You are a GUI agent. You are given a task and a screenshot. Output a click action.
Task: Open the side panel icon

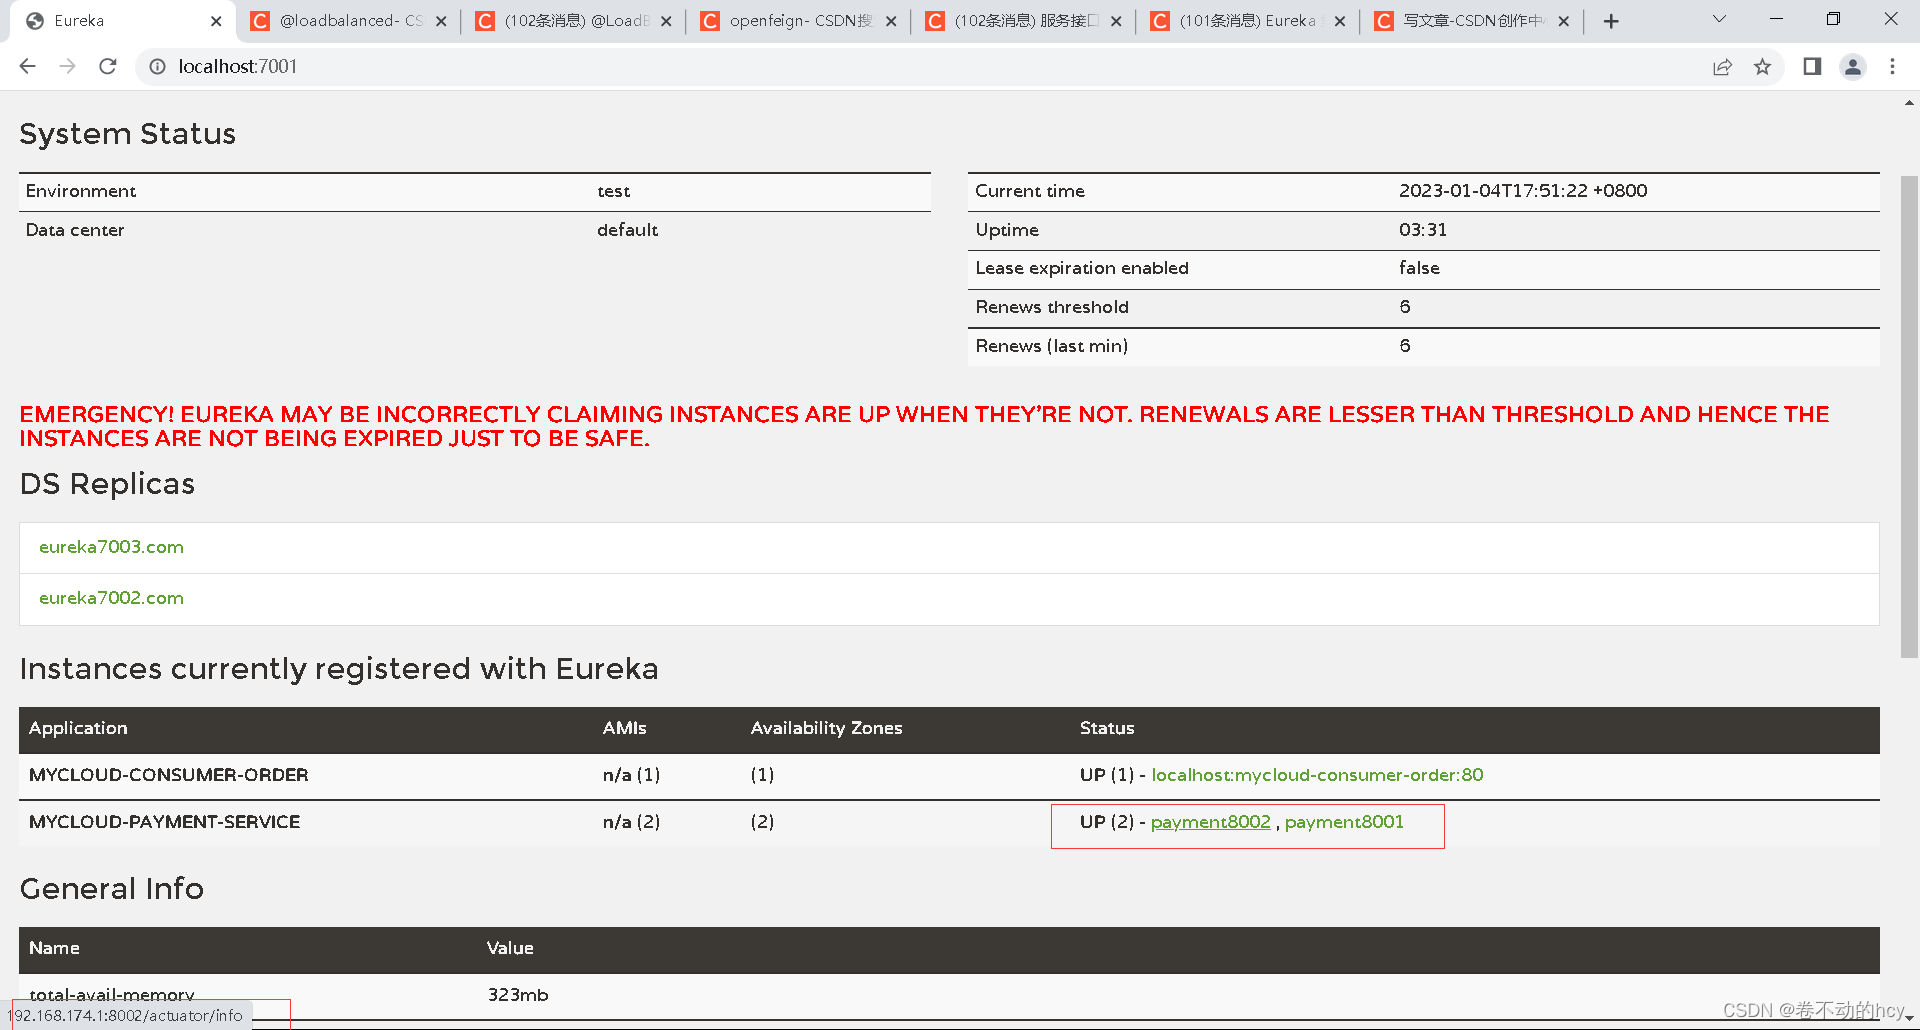1811,66
